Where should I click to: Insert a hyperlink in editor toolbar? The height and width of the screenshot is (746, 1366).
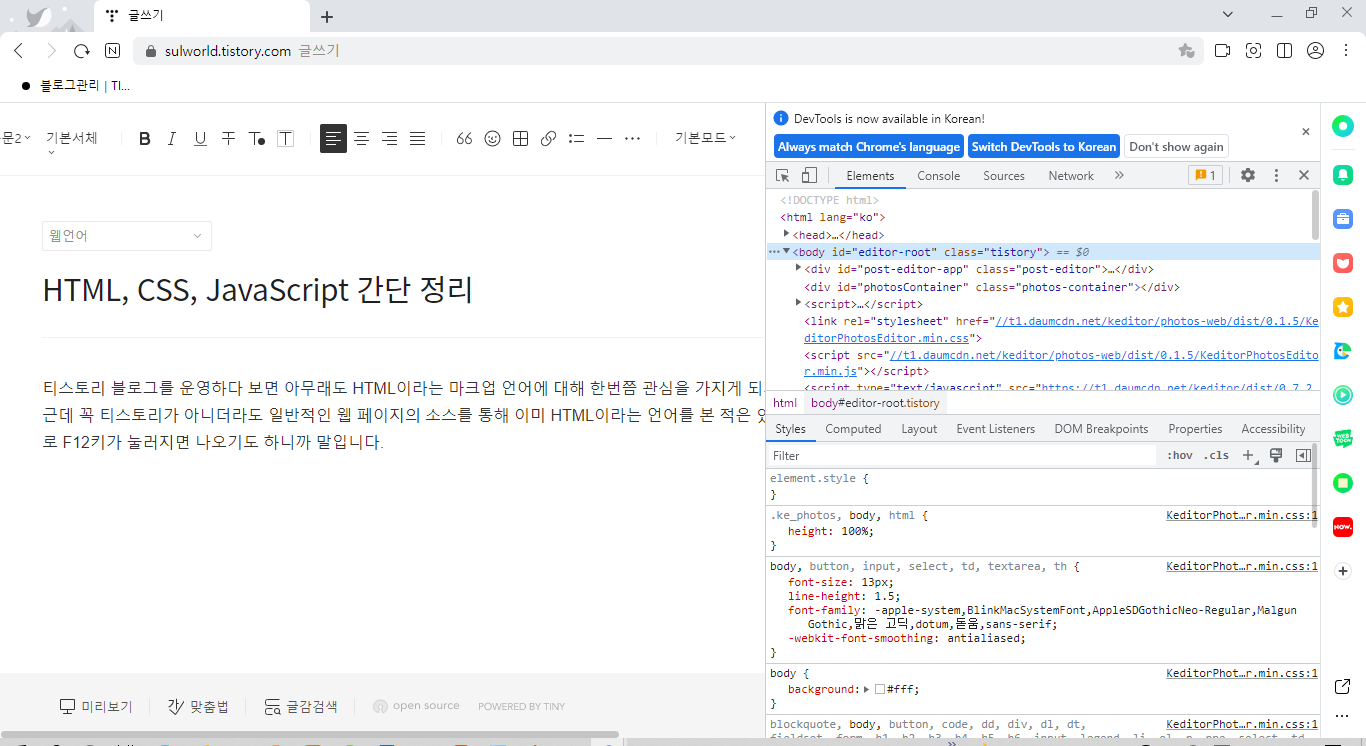[548, 139]
